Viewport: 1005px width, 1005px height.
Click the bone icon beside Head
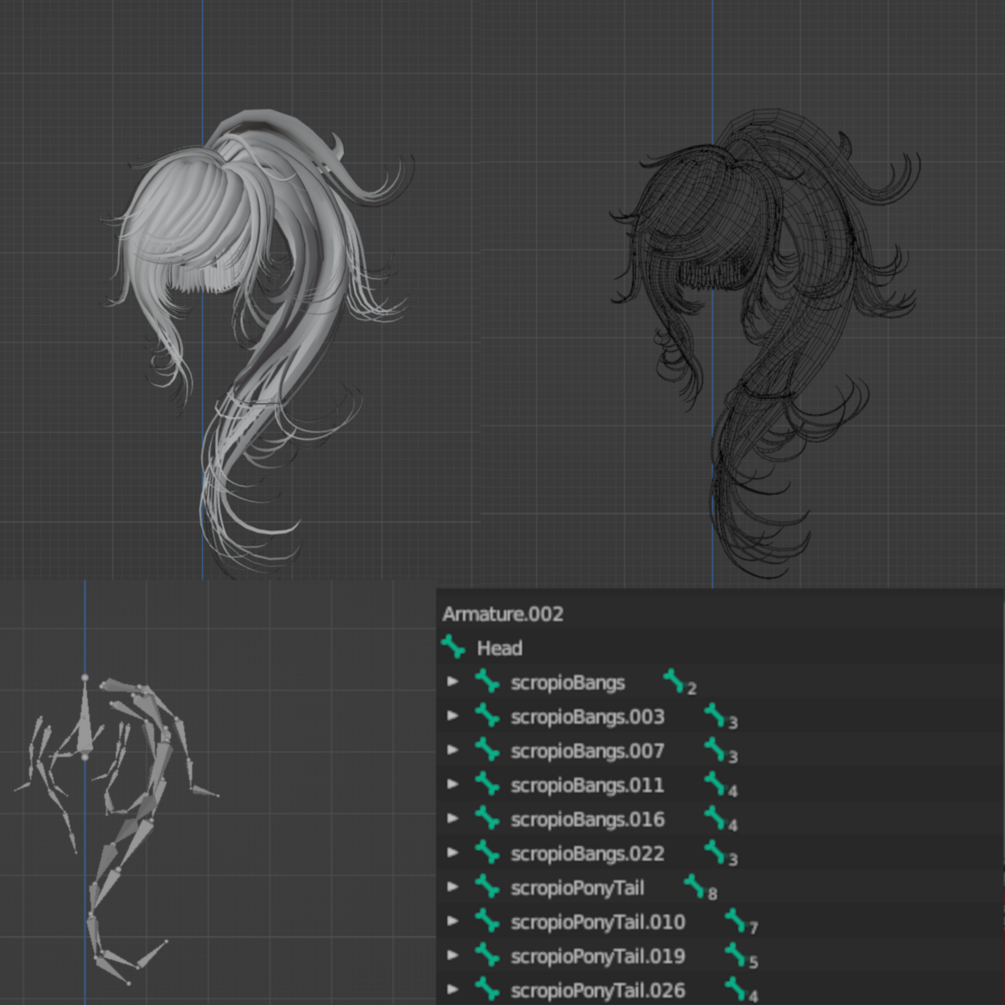pyautogui.click(x=453, y=647)
